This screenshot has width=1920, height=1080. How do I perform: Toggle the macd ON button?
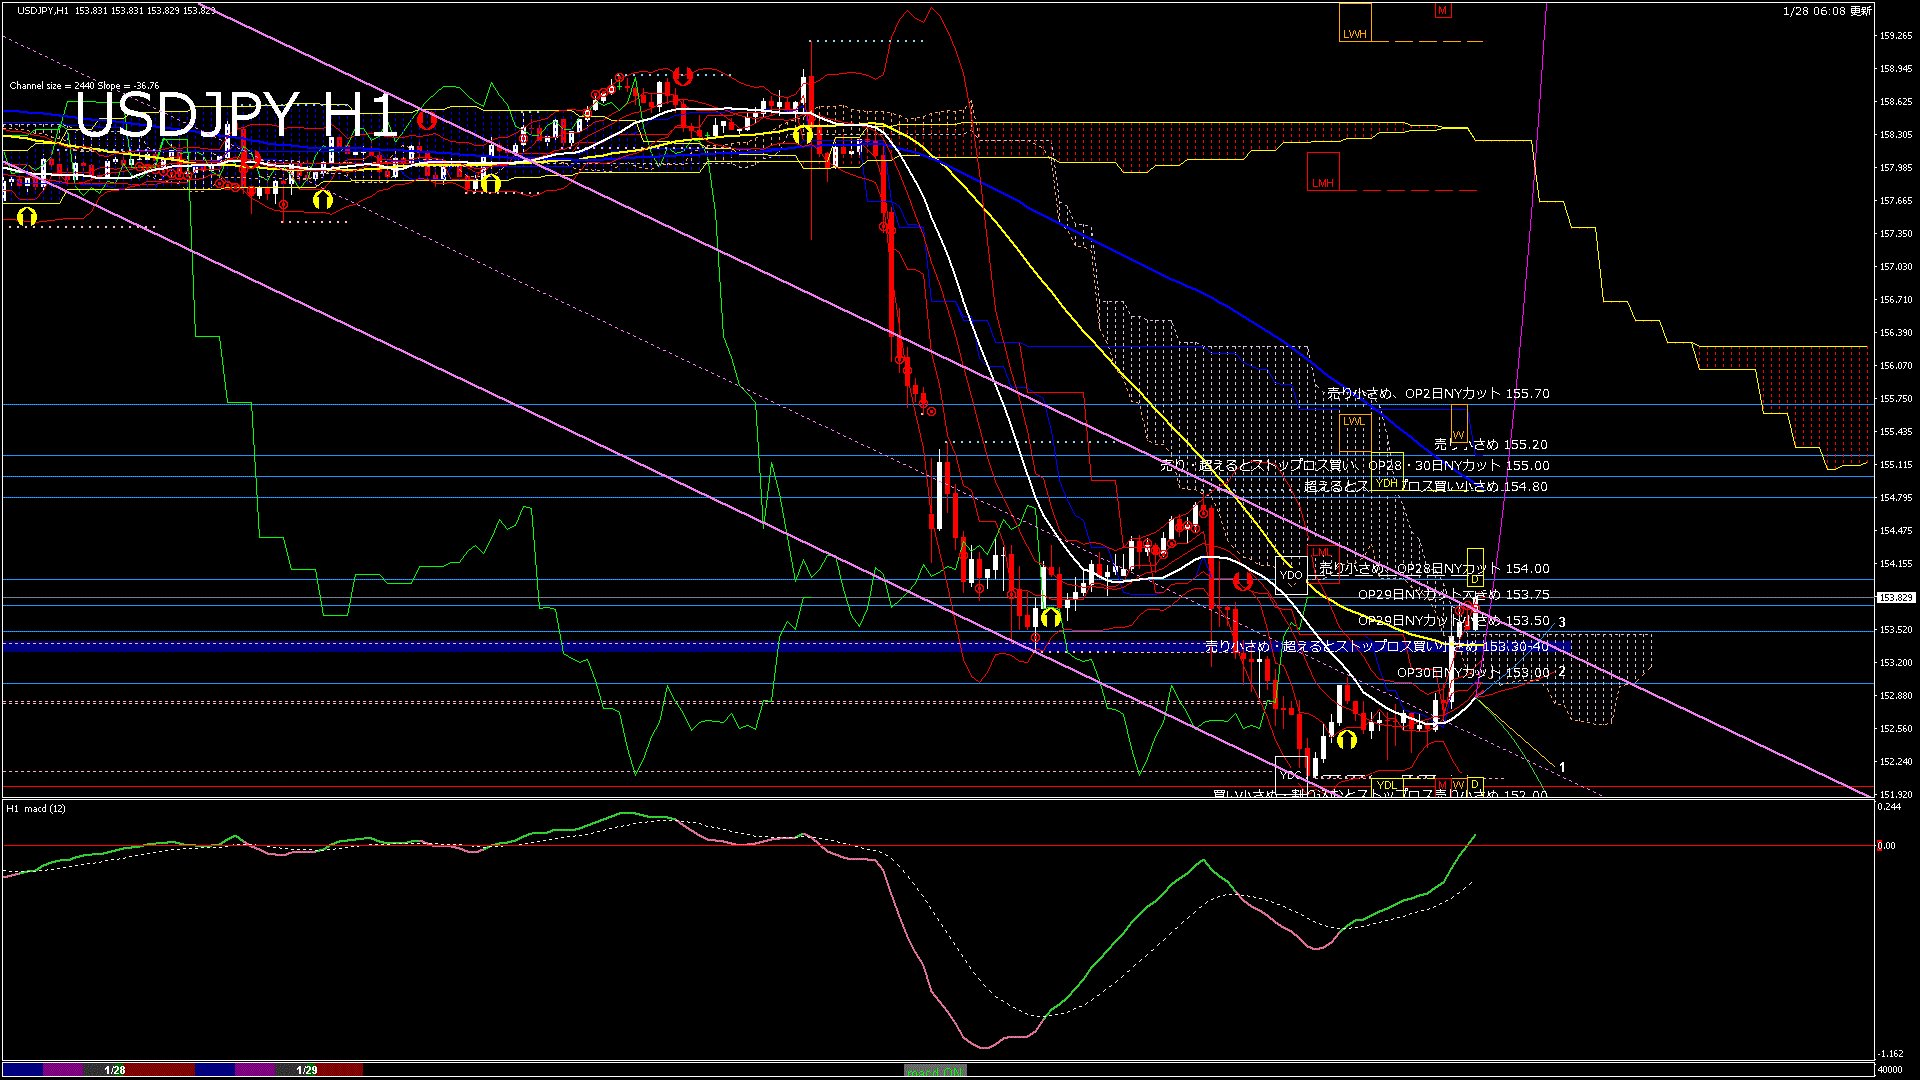[935, 1071]
